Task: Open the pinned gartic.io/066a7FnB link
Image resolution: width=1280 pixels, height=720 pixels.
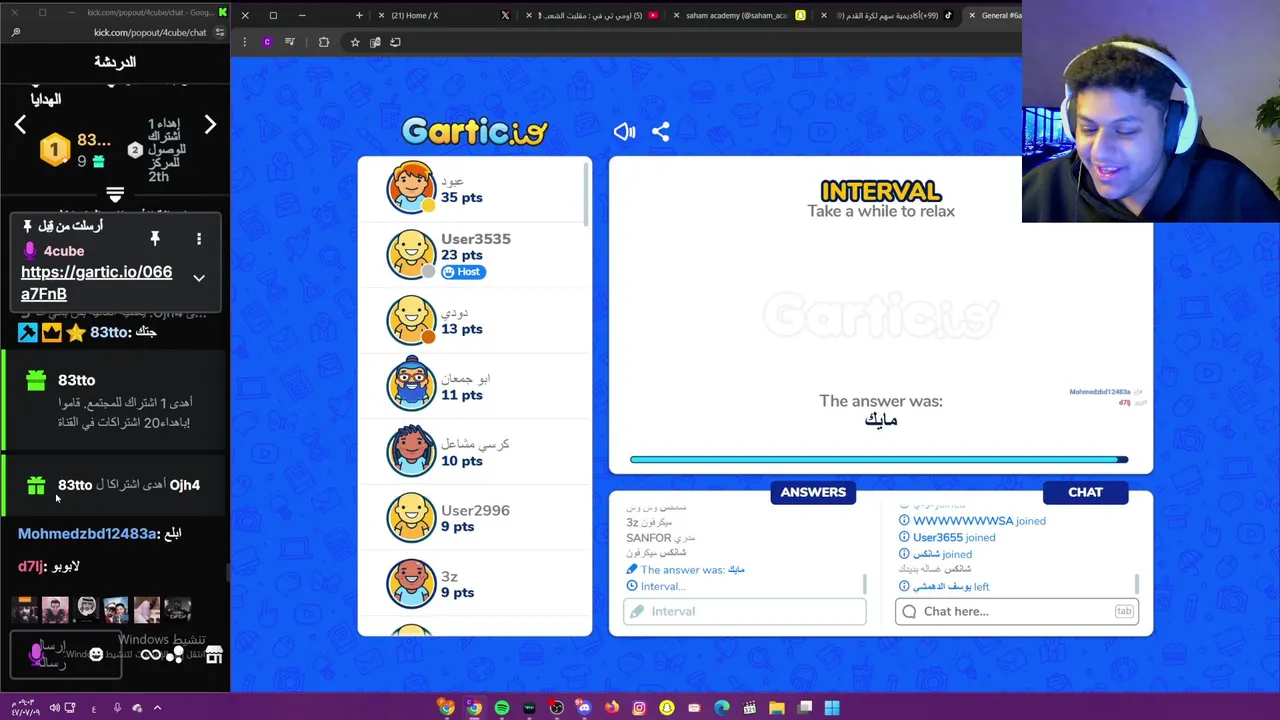Action: click(96, 283)
